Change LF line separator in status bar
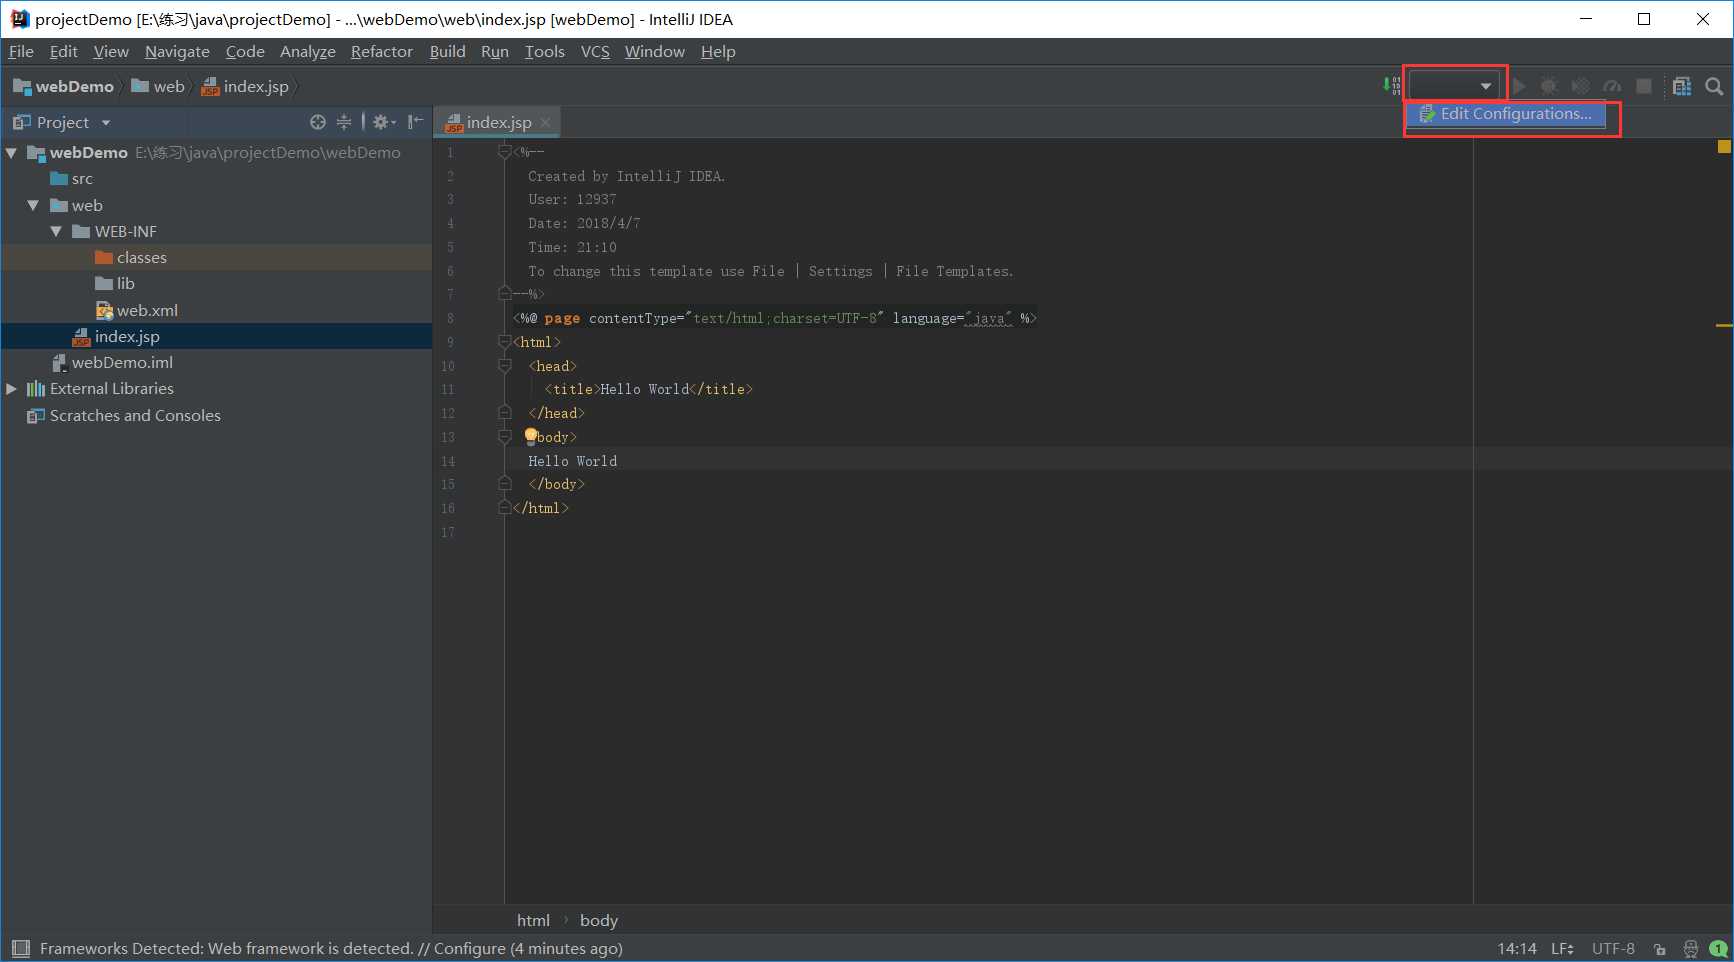The height and width of the screenshot is (962, 1734). [x=1562, y=949]
